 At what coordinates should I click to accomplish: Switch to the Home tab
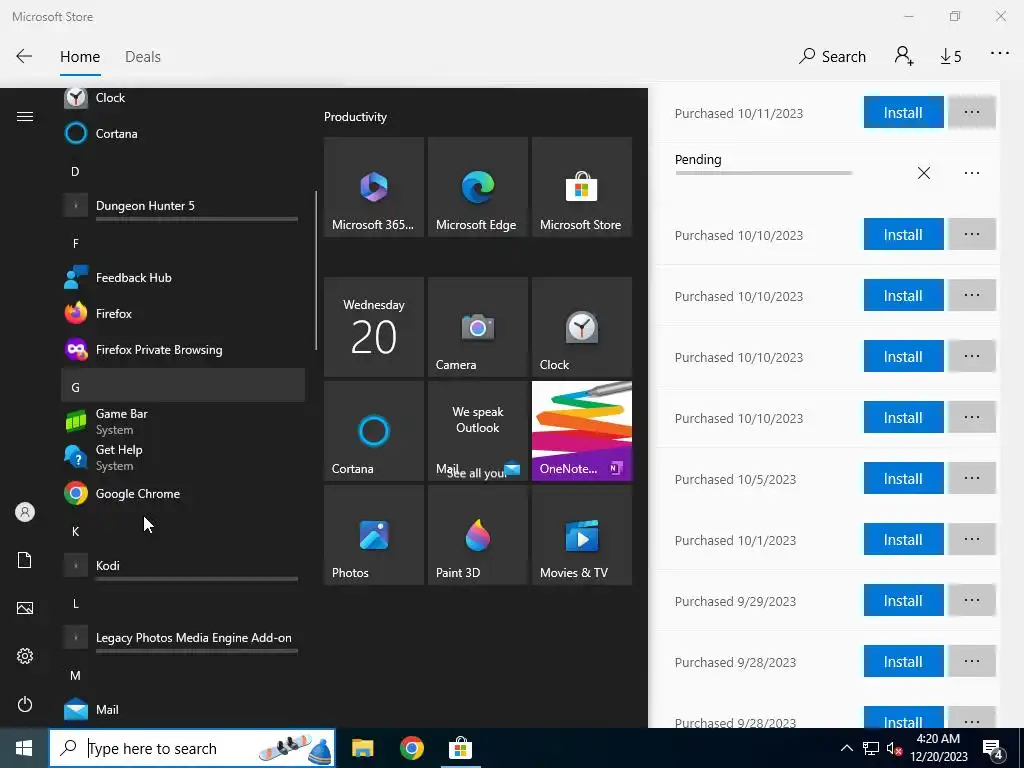point(80,57)
